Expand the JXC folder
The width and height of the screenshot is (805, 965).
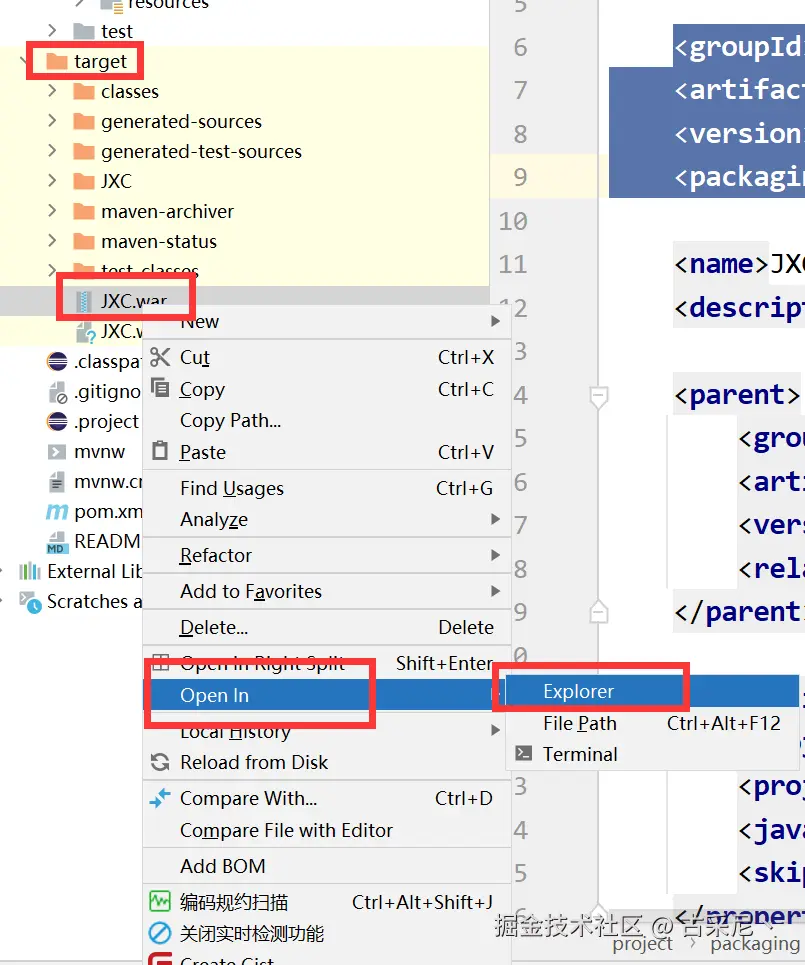(x=52, y=180)
